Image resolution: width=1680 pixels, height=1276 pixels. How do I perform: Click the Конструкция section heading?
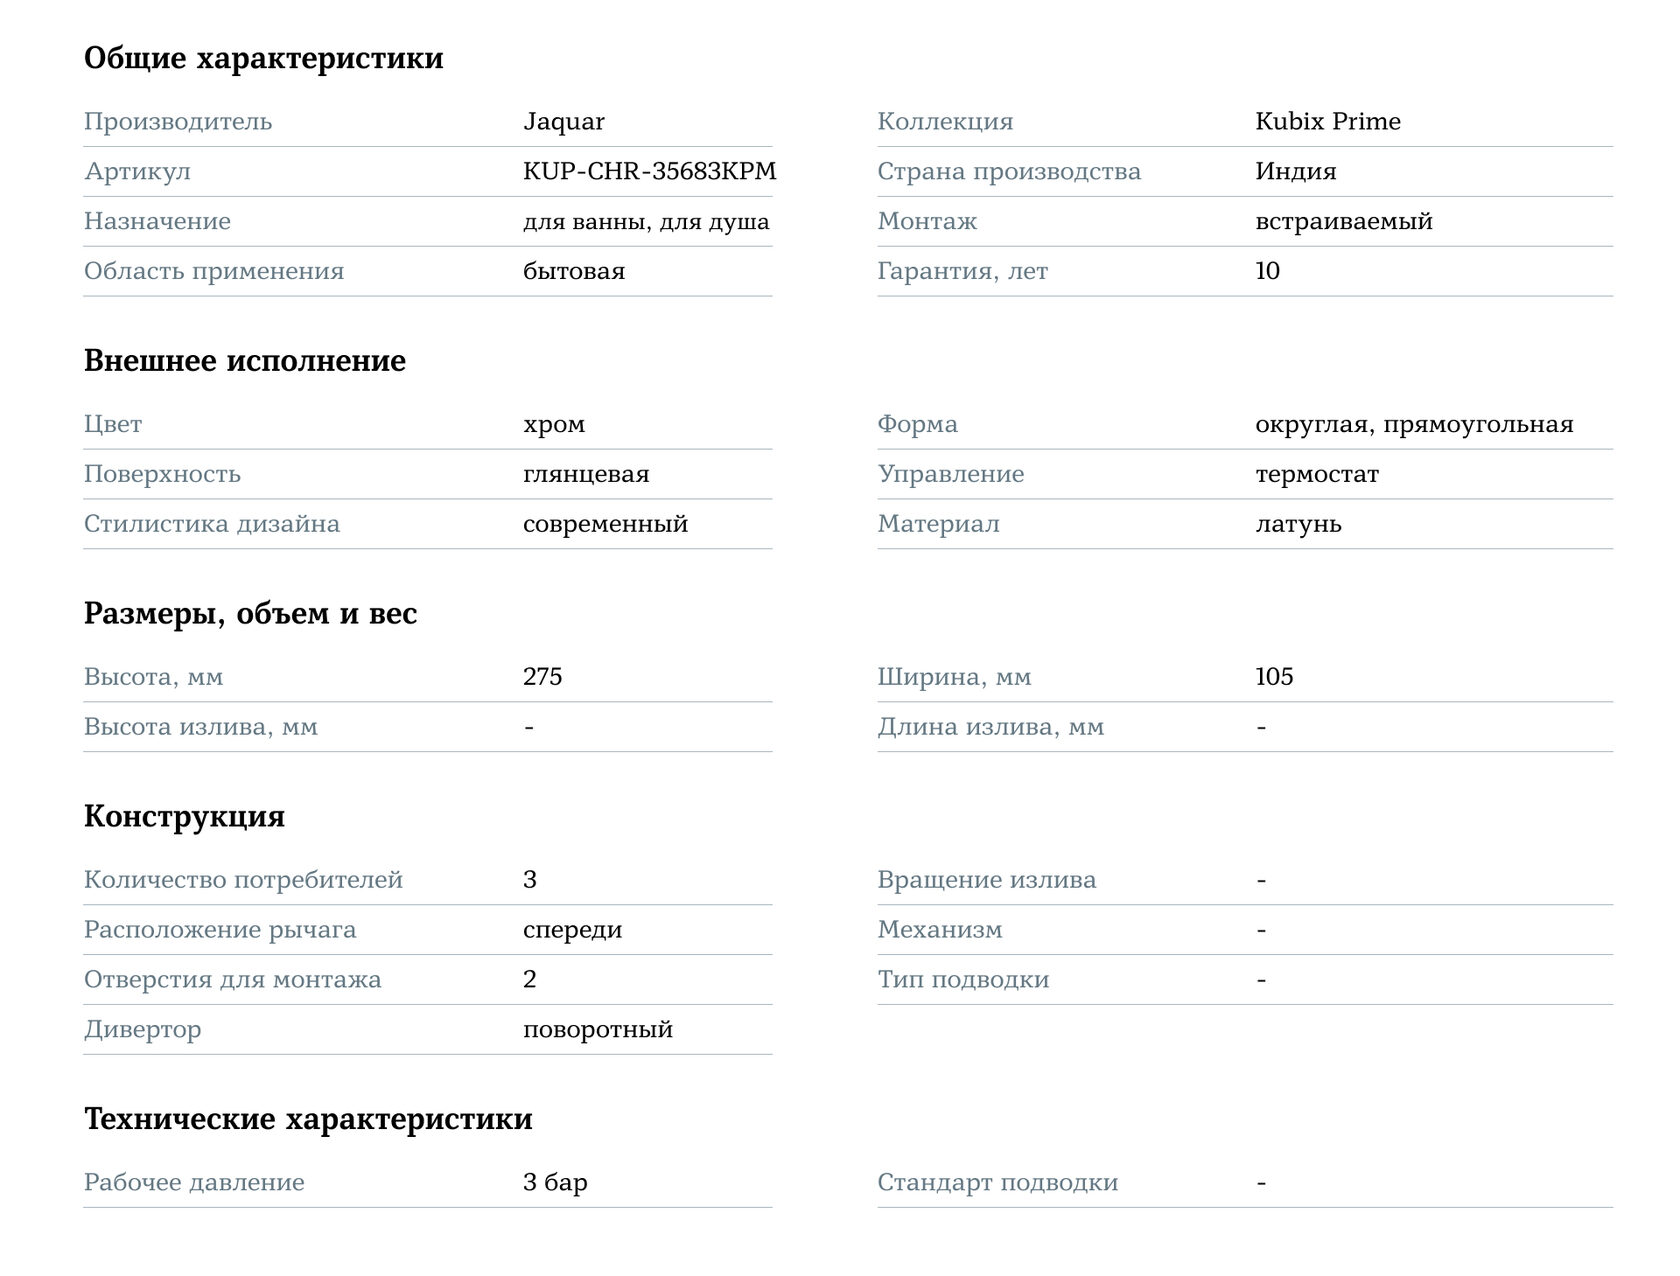(x=184, y=817)
